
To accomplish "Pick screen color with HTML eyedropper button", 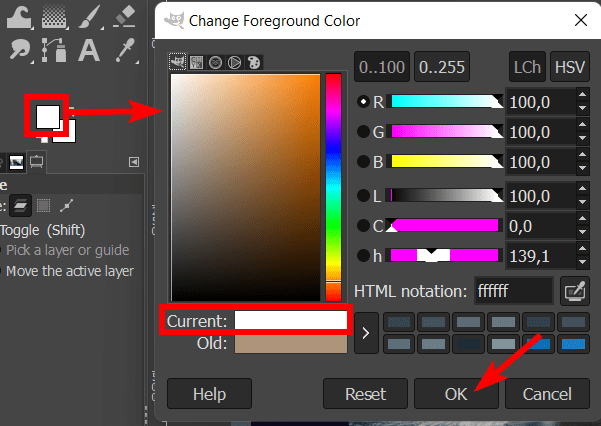I will [x=575, y=291].
